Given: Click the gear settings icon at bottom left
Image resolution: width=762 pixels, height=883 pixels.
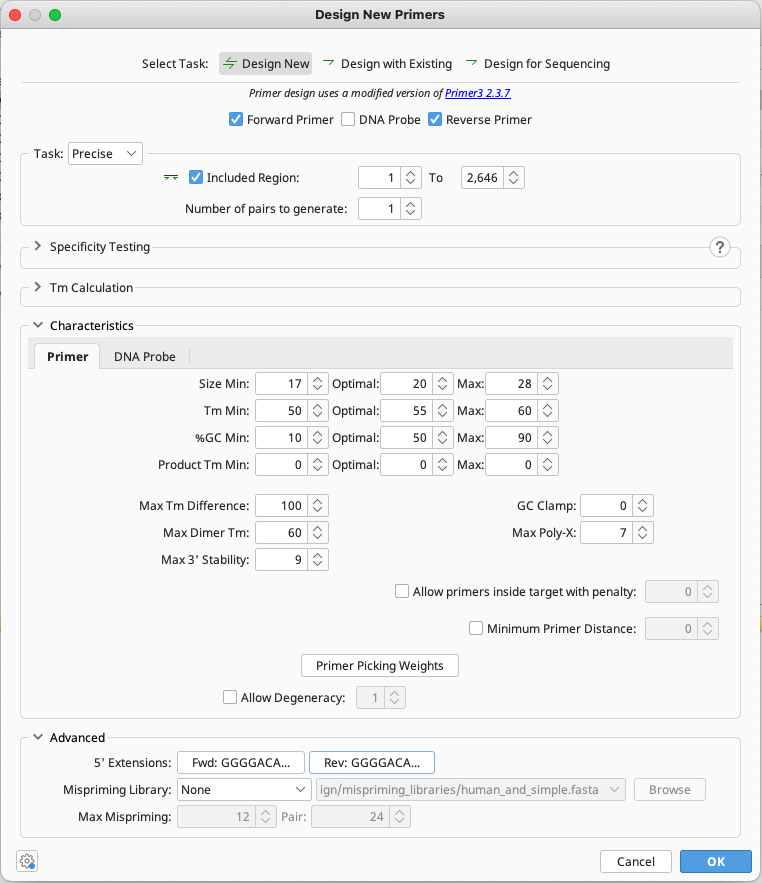Looking at the screenshot, I should pyautogui.click(x=27, y=861).
